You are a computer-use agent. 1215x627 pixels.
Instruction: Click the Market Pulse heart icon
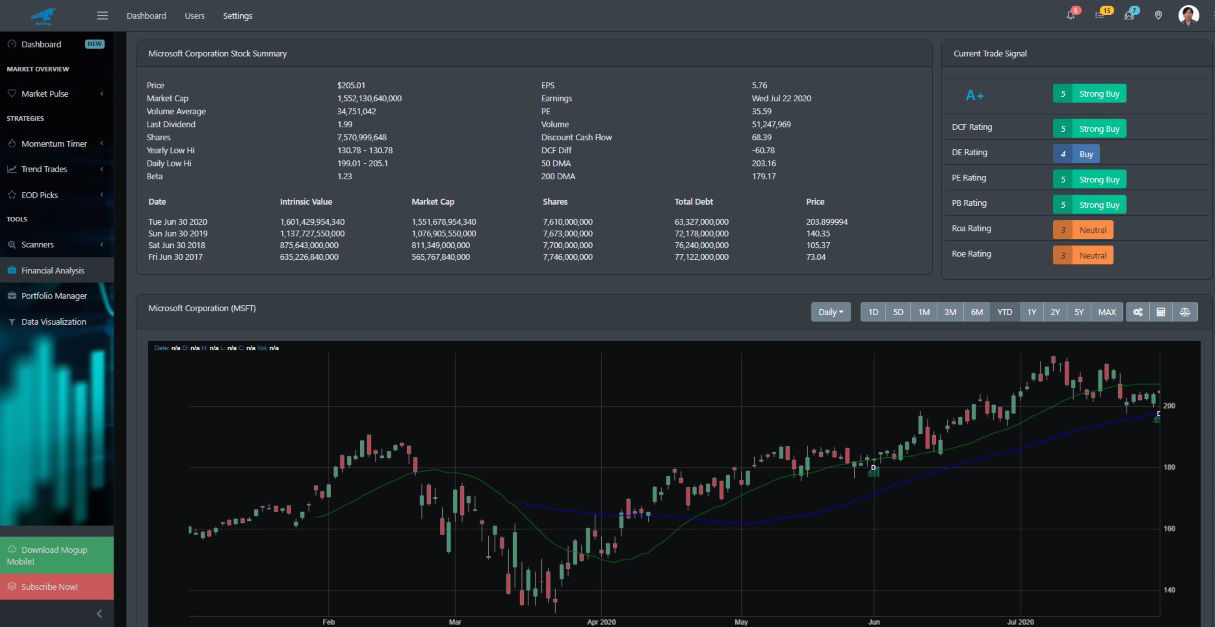[x=12, y=94]
